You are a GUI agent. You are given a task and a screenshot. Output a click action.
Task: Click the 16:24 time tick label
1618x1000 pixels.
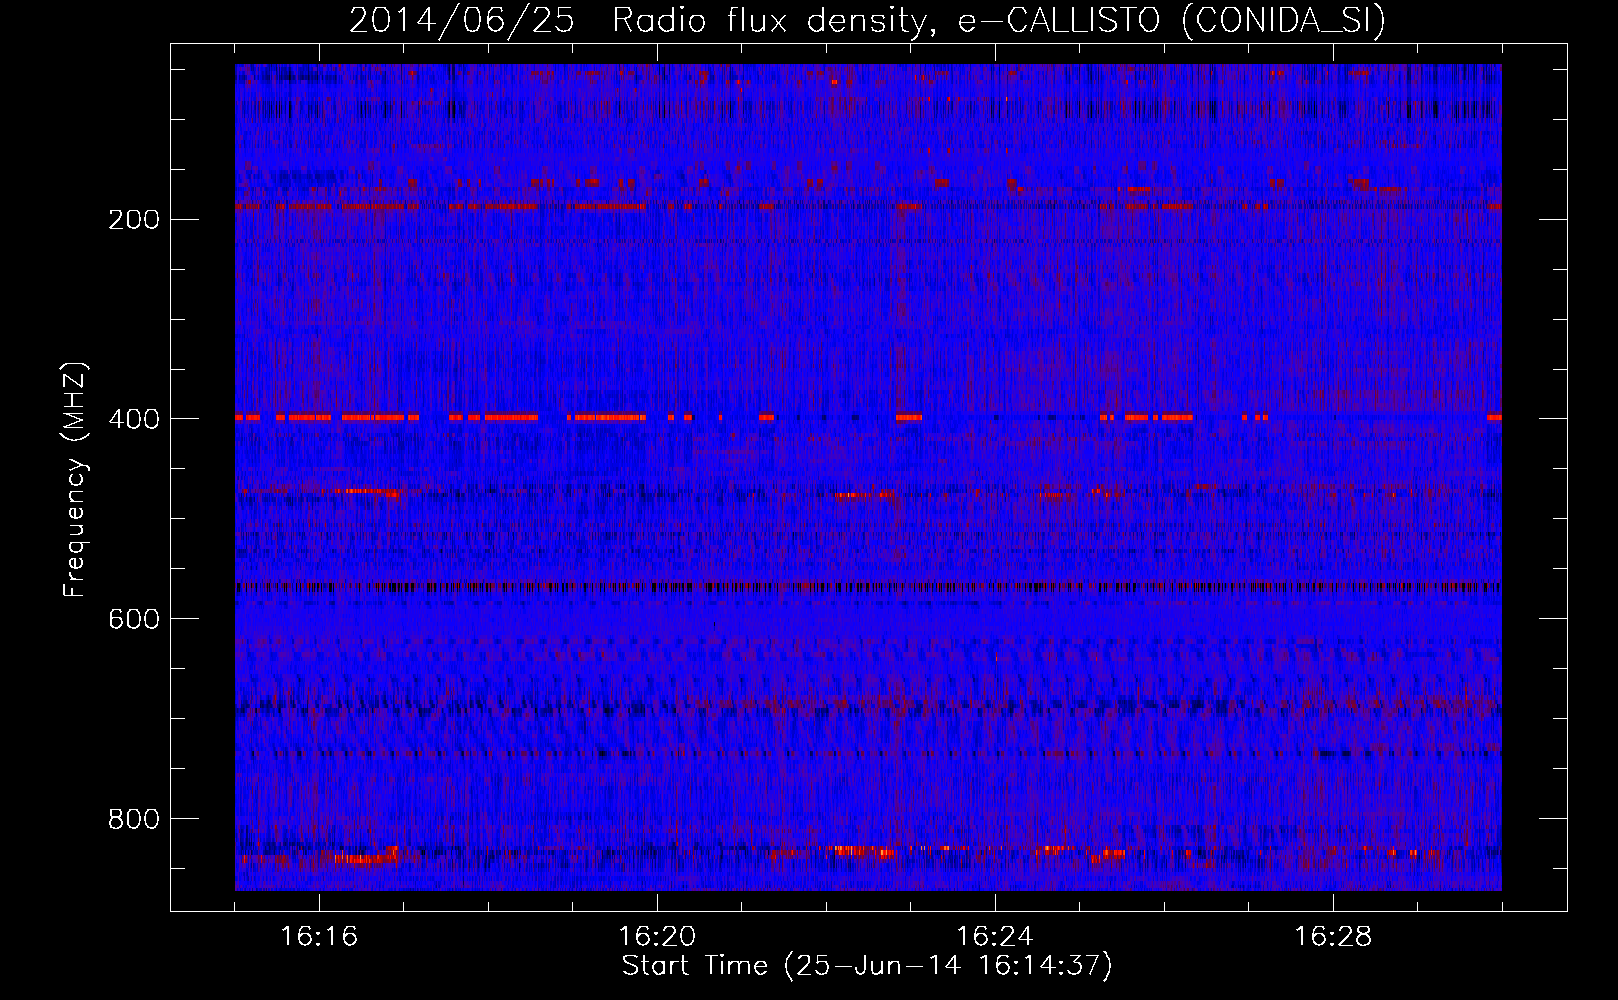coord(995,937)
